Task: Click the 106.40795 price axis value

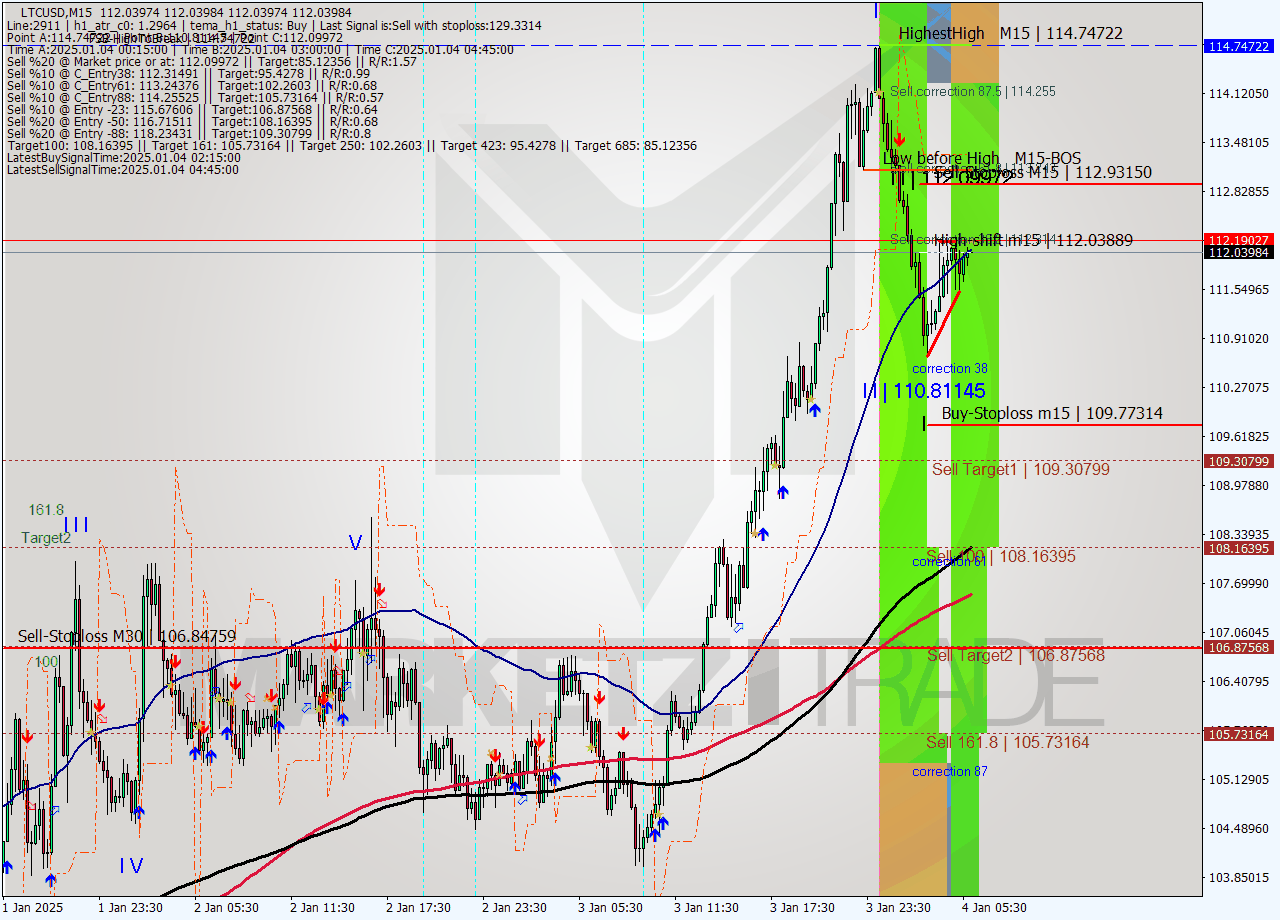Action: pyautogui.click(x=1239, y=681)
